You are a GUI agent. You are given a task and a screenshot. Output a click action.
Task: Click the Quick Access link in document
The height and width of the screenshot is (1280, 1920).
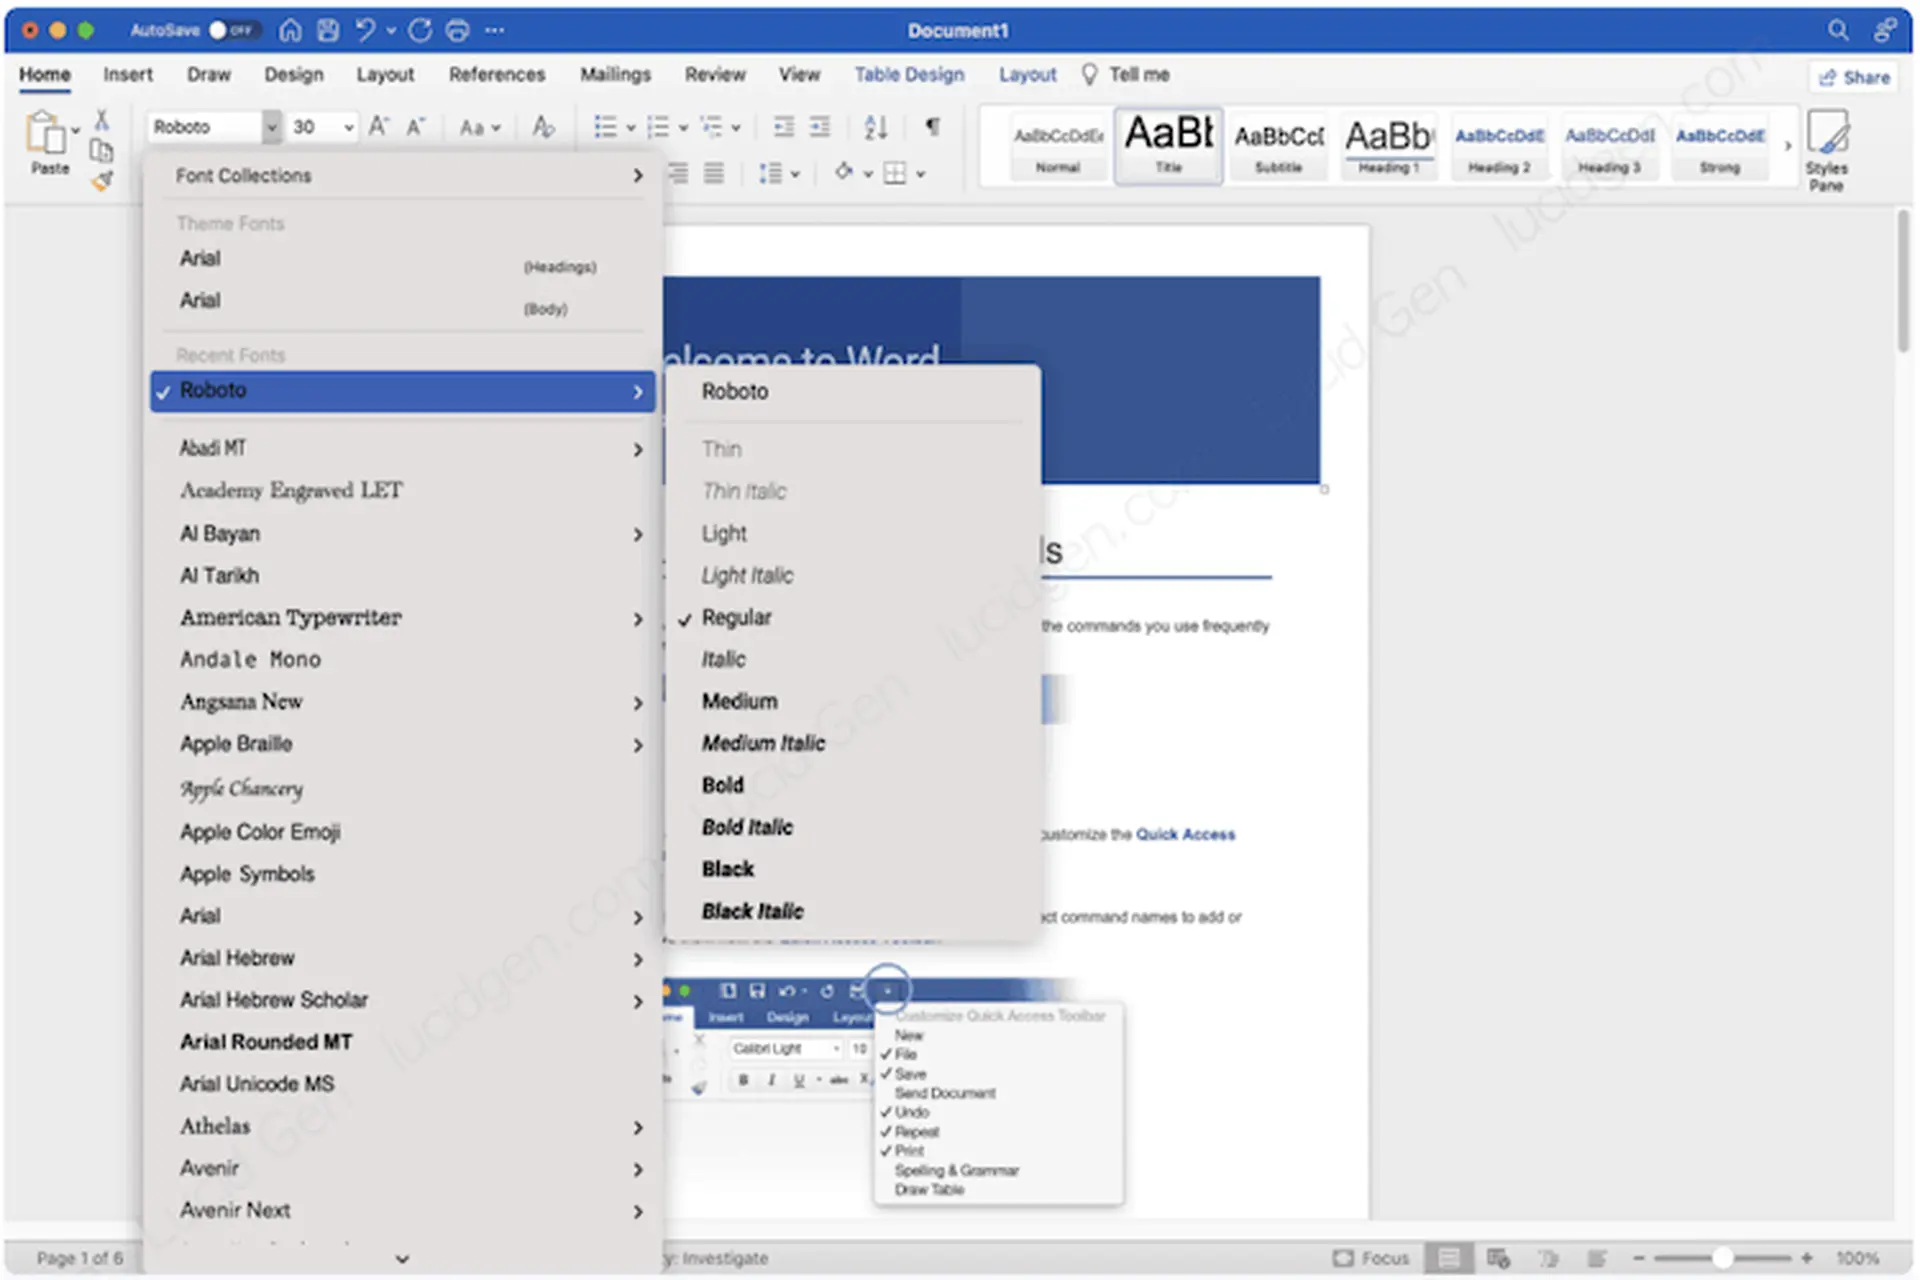pyautogui.click(x=1185, y=835)
